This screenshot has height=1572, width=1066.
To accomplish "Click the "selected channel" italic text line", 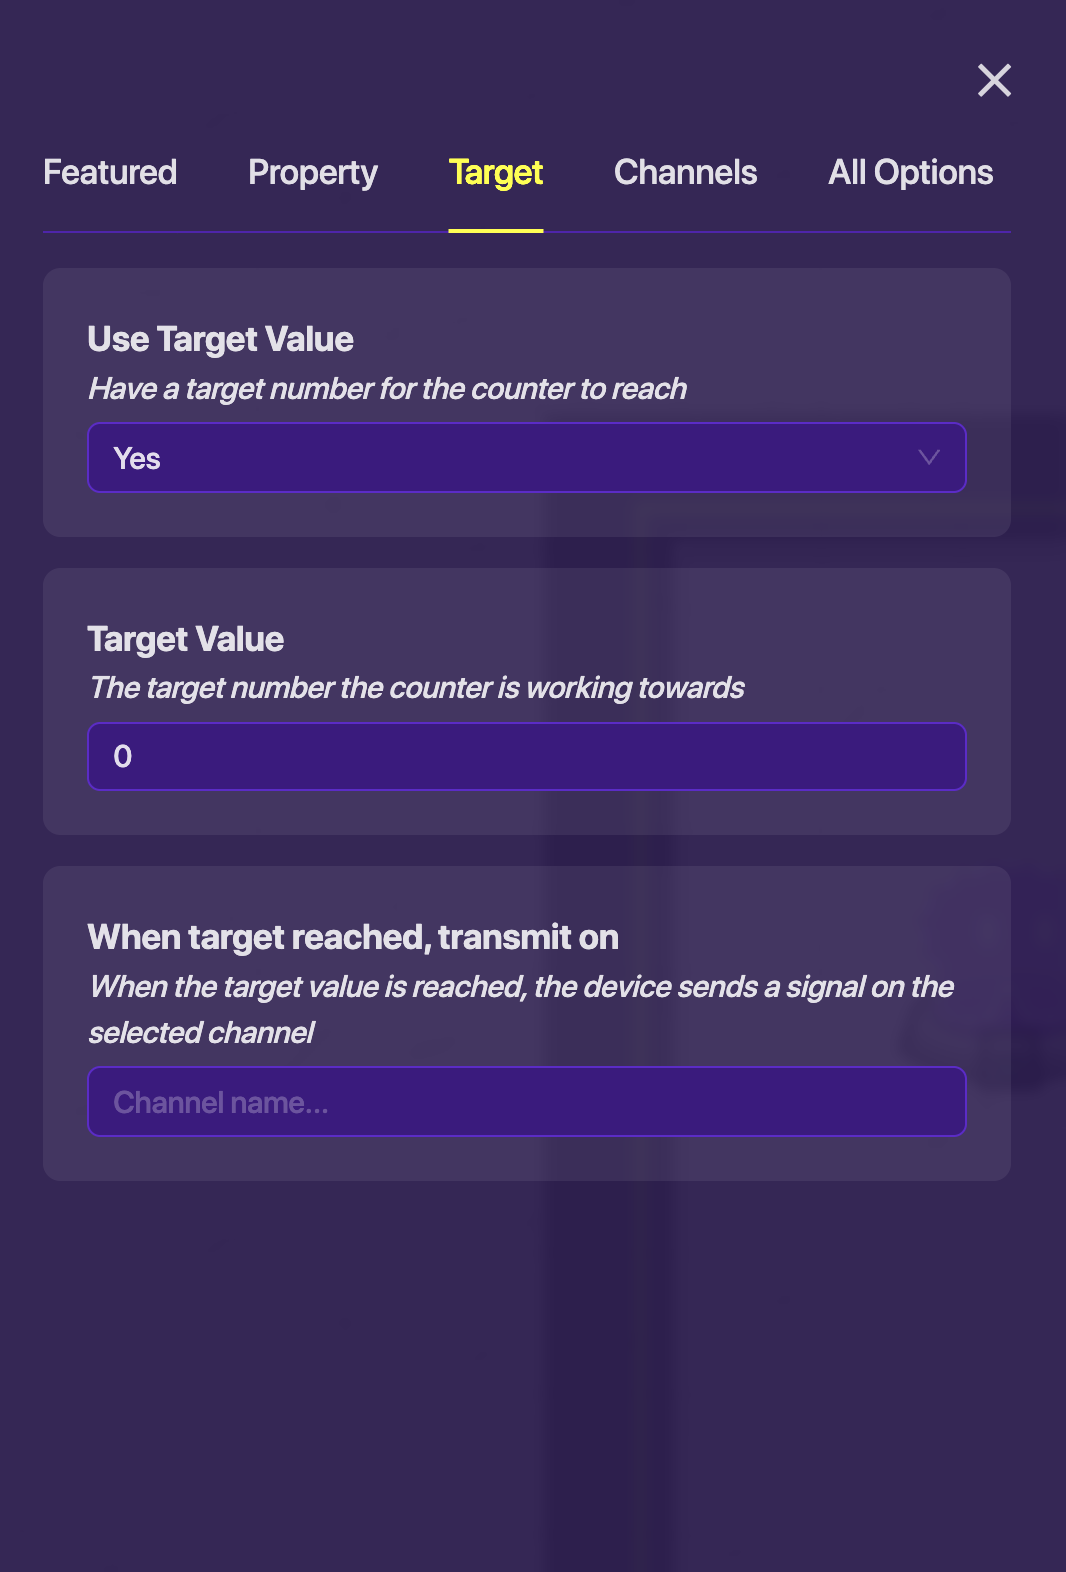I will 201,1033.
